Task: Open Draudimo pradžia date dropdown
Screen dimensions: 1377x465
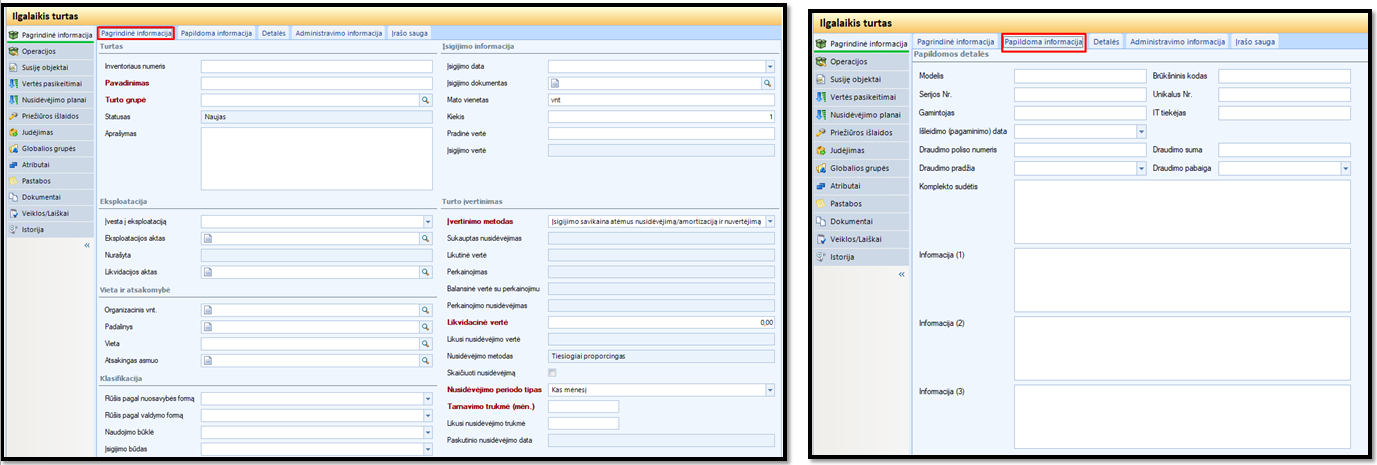Action: tap(1141, 168)
